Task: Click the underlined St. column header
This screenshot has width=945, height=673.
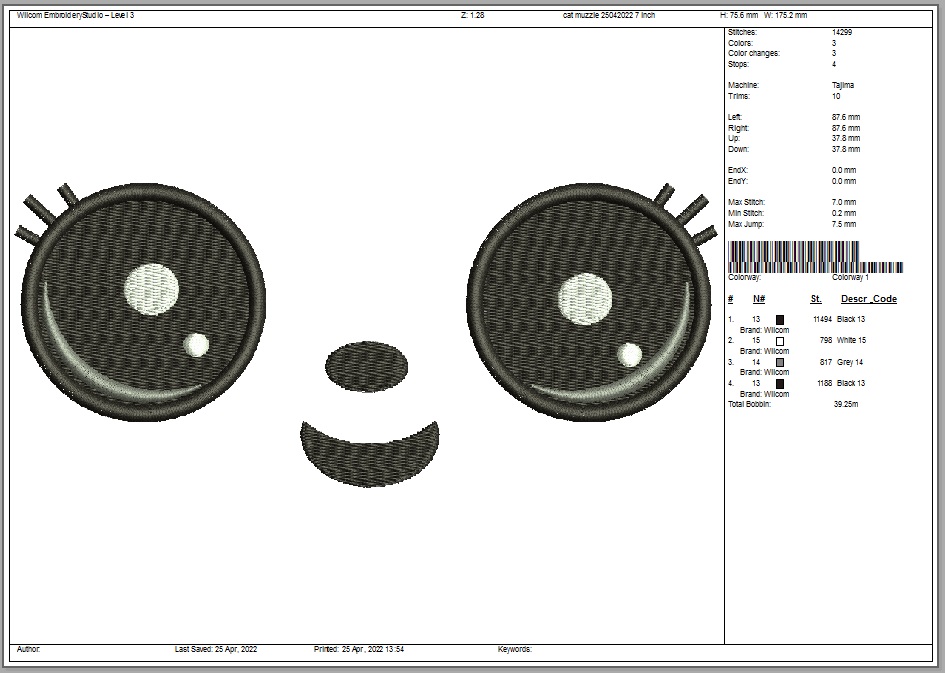Action: 816,299
